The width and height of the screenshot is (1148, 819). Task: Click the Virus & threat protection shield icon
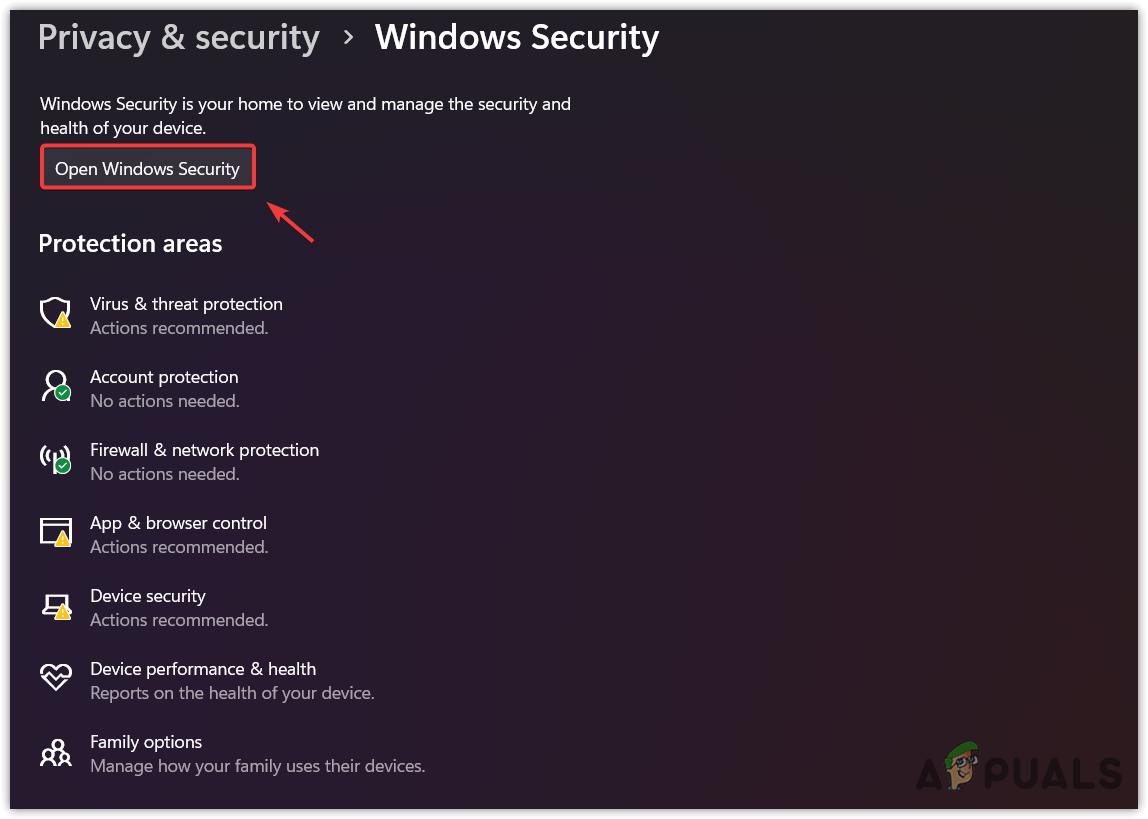[55, 312]
